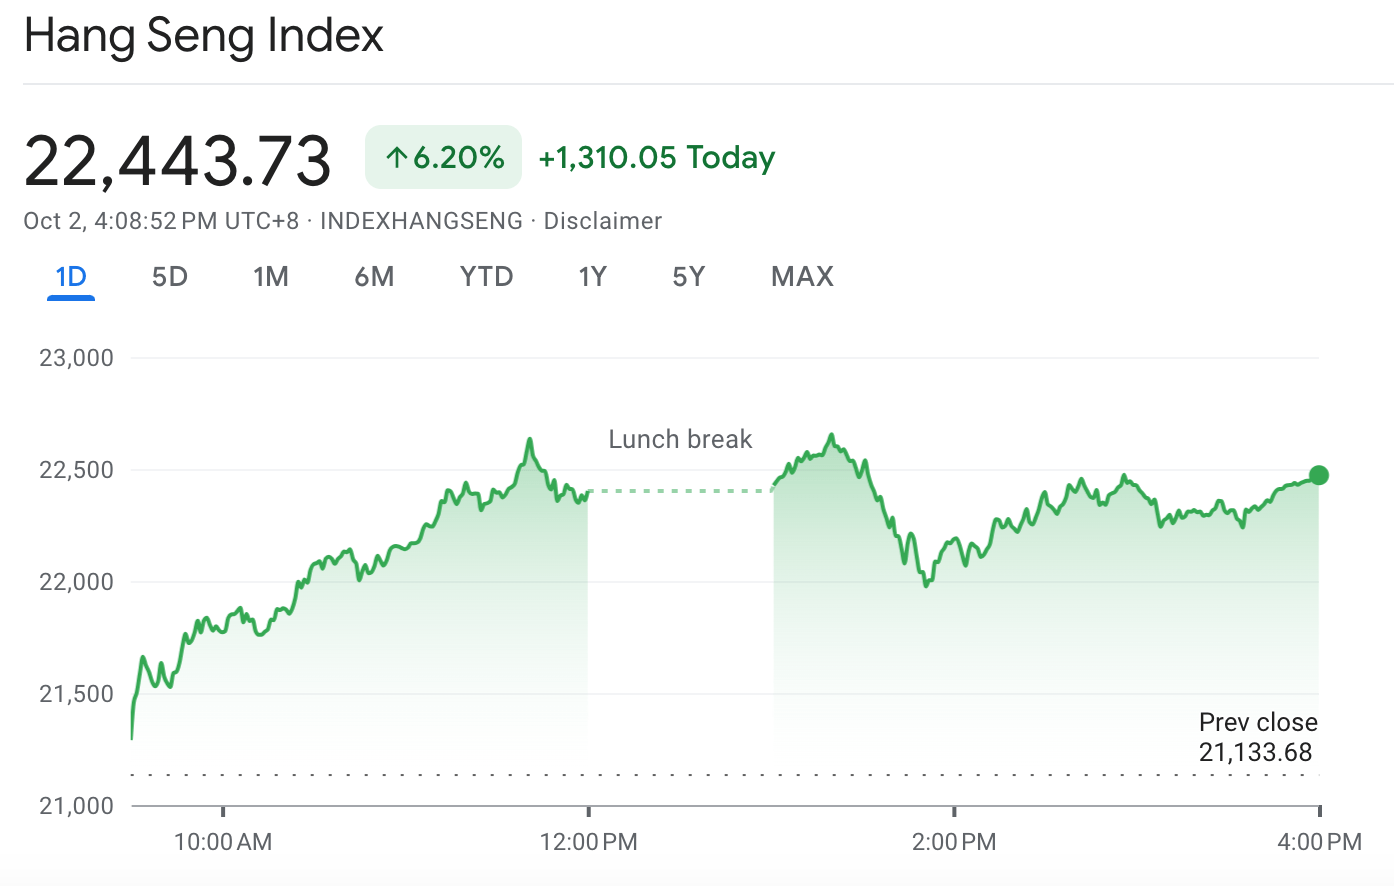Click the green endpoint dot on chart
The image size is (1394, 886).
[1318, 475]
